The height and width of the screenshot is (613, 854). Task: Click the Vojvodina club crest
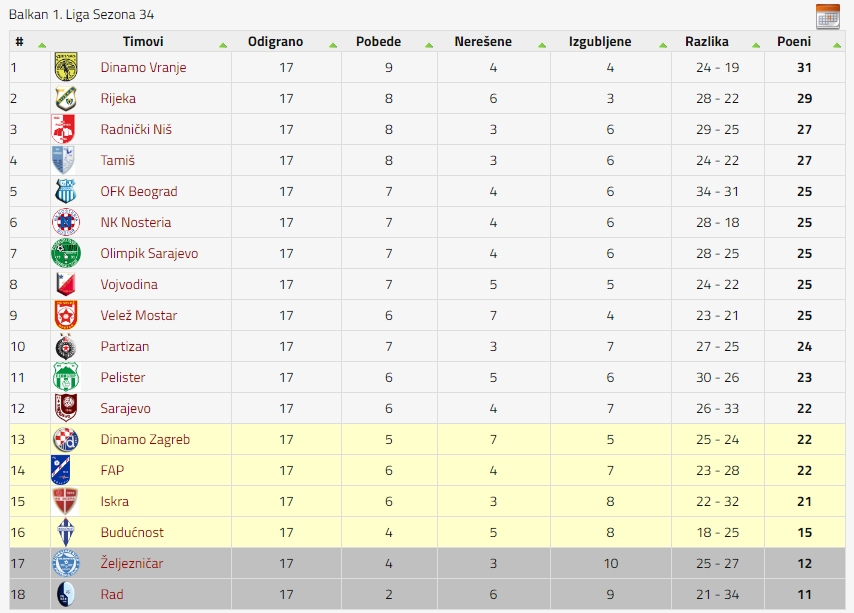66,284
